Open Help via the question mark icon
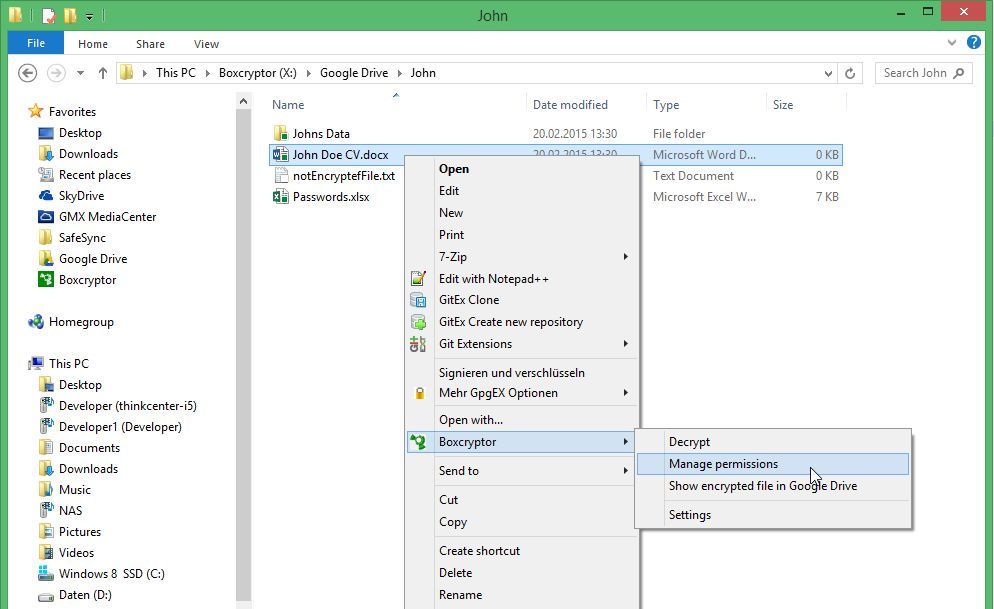 tap(973, 43)
